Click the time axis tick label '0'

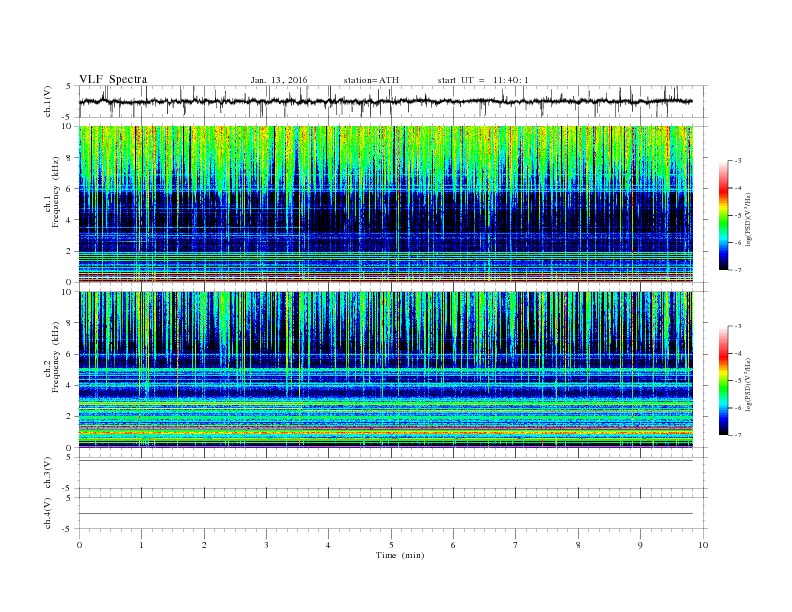coord(79,545)
